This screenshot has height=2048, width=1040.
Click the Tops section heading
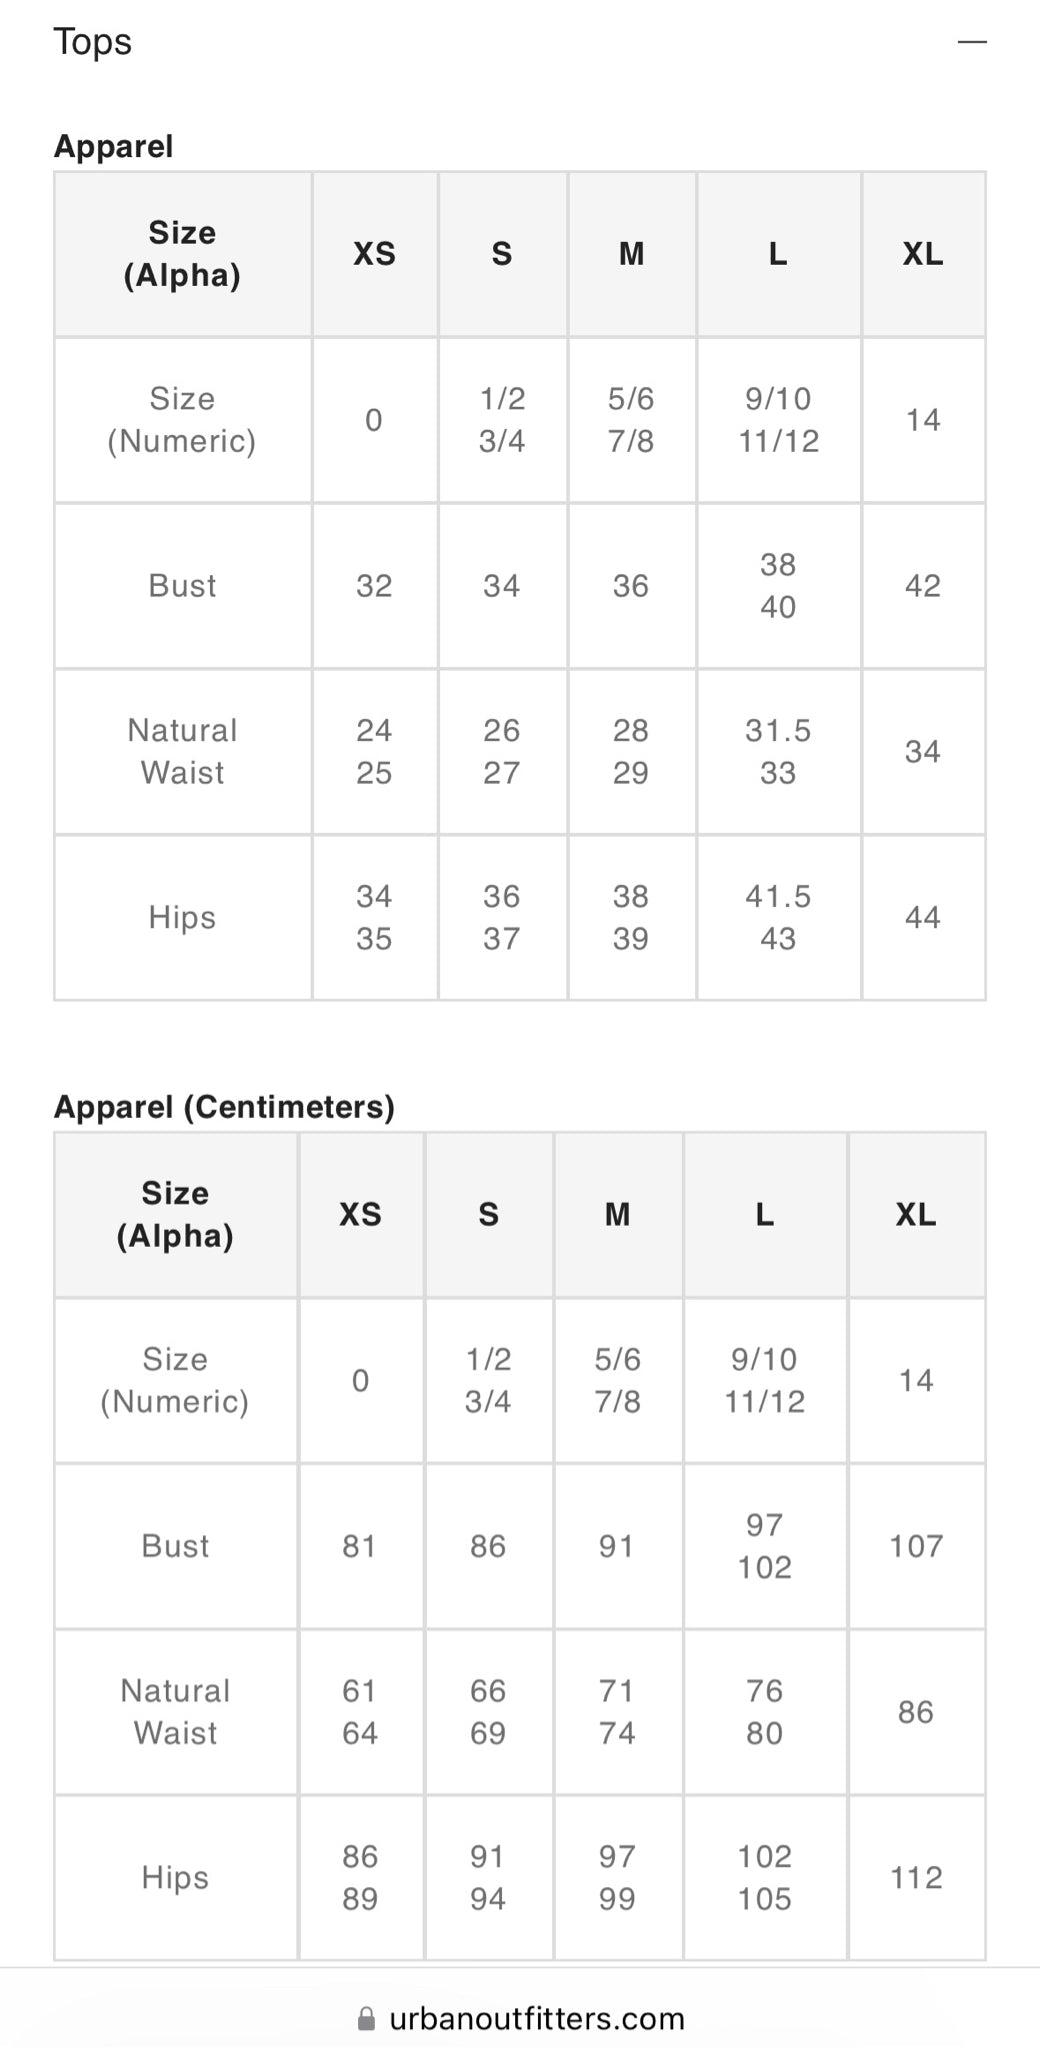92,42
